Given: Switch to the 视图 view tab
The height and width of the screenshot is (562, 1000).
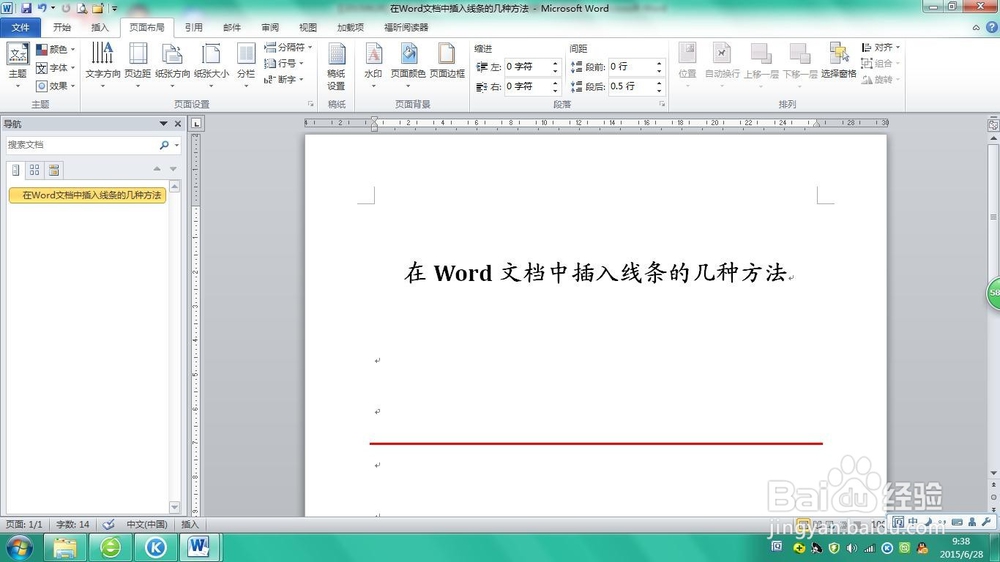Looking at the screenshot, I should [308, 27].
